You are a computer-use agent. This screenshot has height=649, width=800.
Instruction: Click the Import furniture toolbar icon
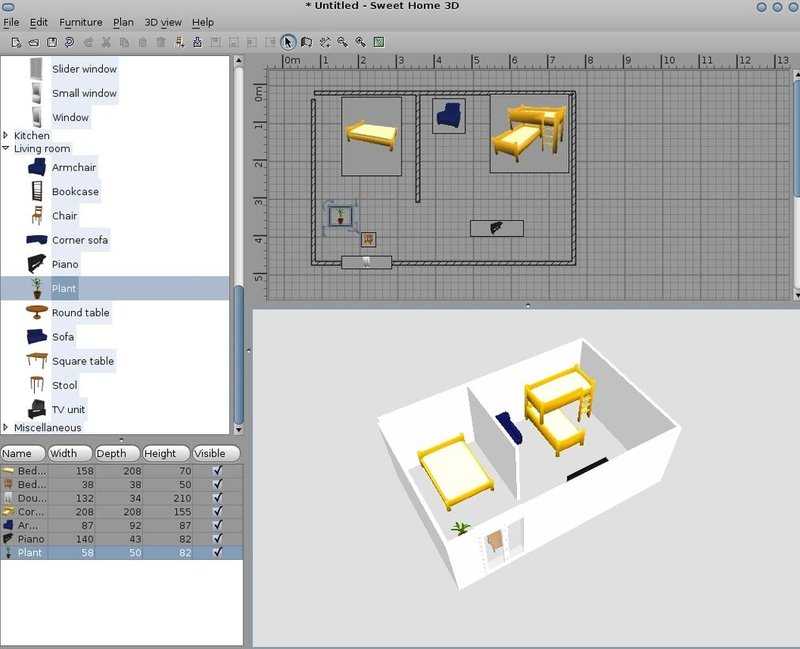click(x=198, y=42)
